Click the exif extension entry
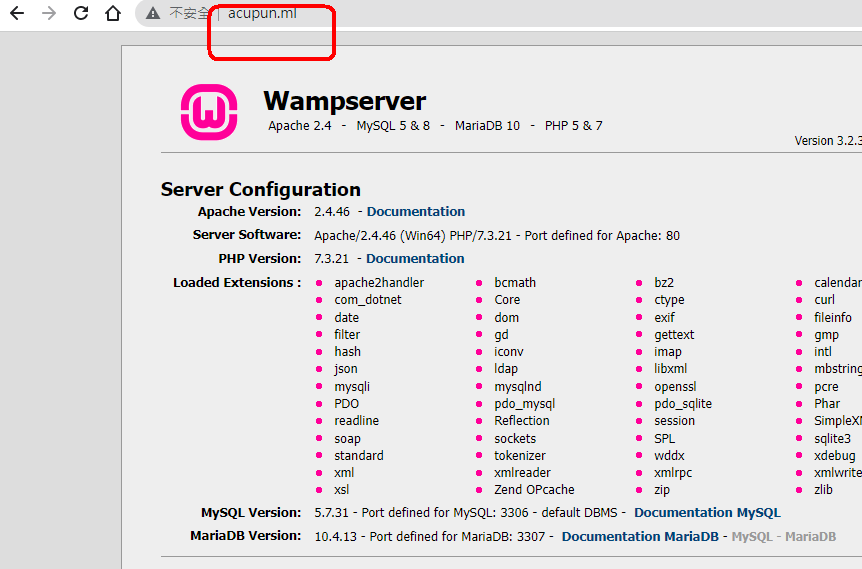This screenshot has width=862, height=569. click(x=664, y=317)
